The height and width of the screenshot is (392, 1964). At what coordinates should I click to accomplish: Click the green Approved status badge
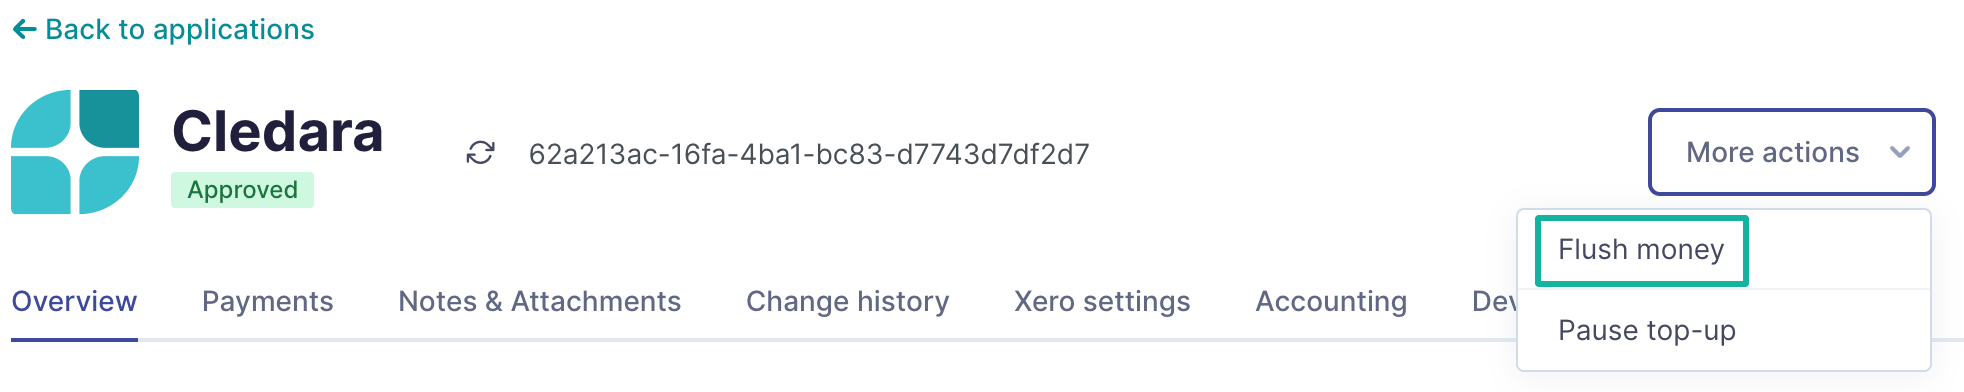click(x=242, y=190)
